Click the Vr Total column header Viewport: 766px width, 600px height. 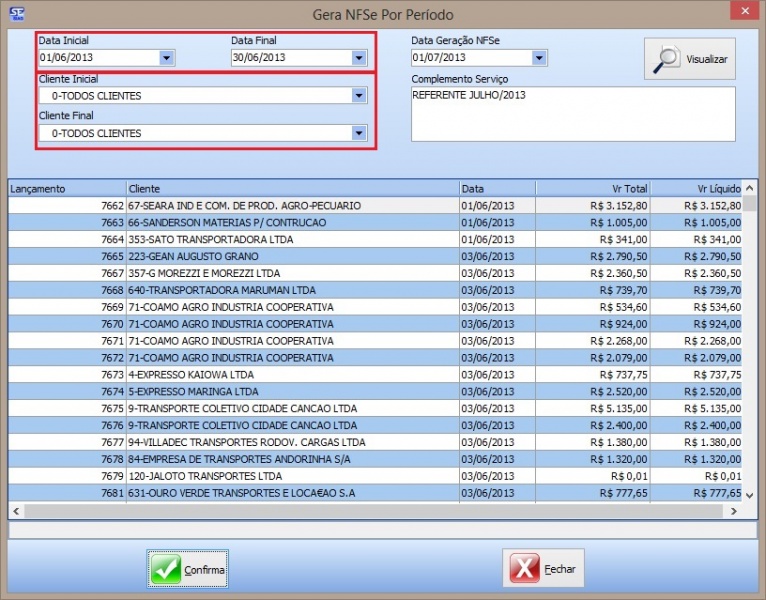595,188
